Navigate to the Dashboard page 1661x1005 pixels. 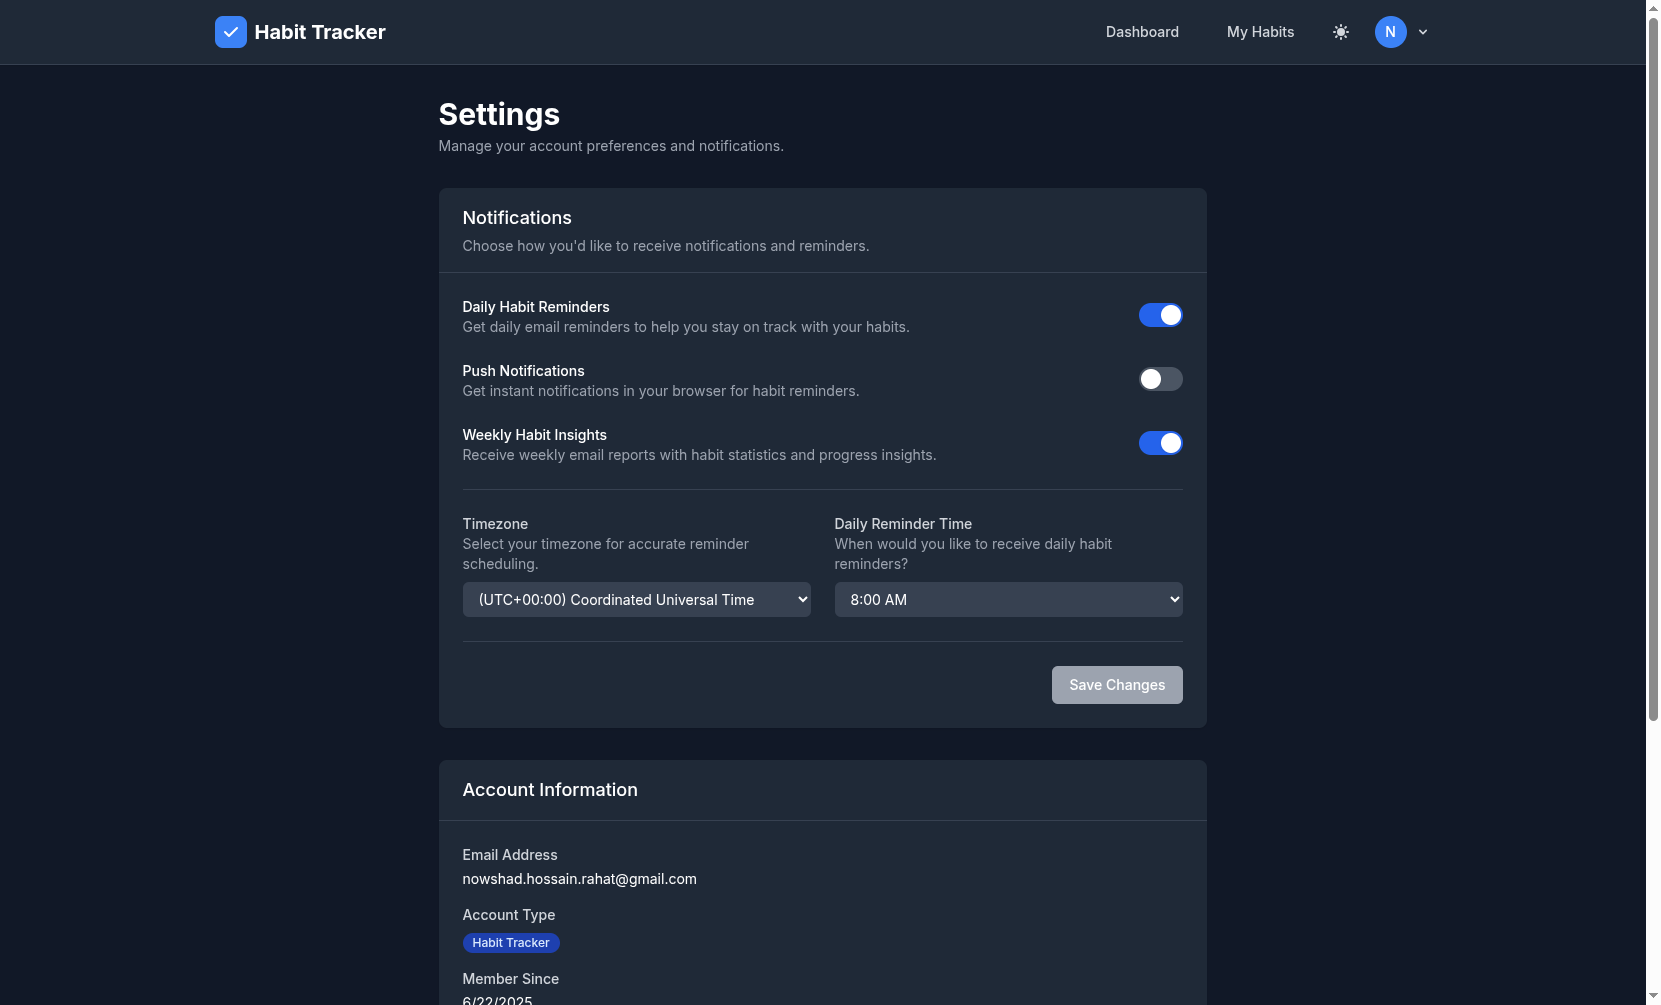click(x=1141, y=31)
